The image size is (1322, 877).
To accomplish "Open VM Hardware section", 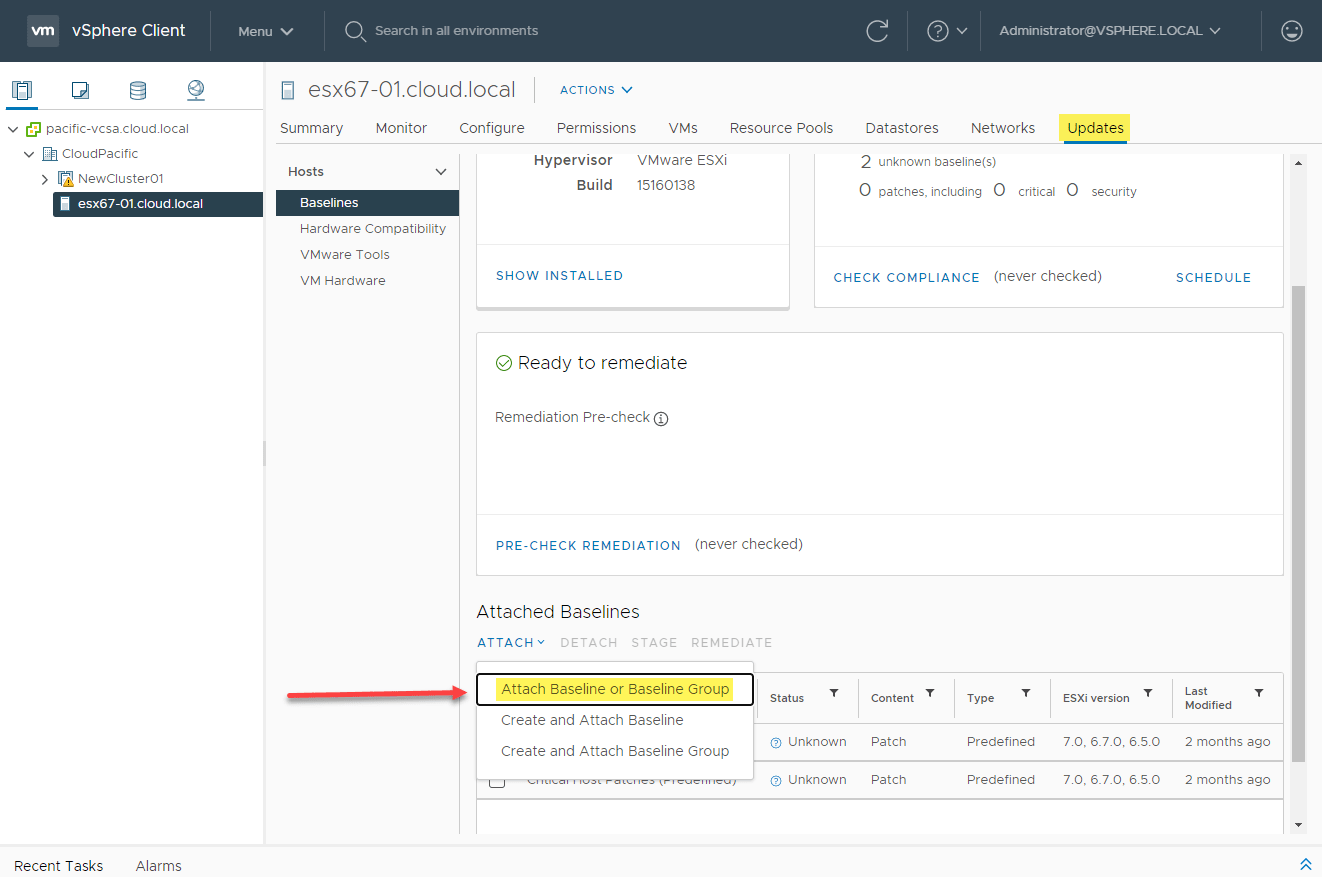I will coord(343,281).
